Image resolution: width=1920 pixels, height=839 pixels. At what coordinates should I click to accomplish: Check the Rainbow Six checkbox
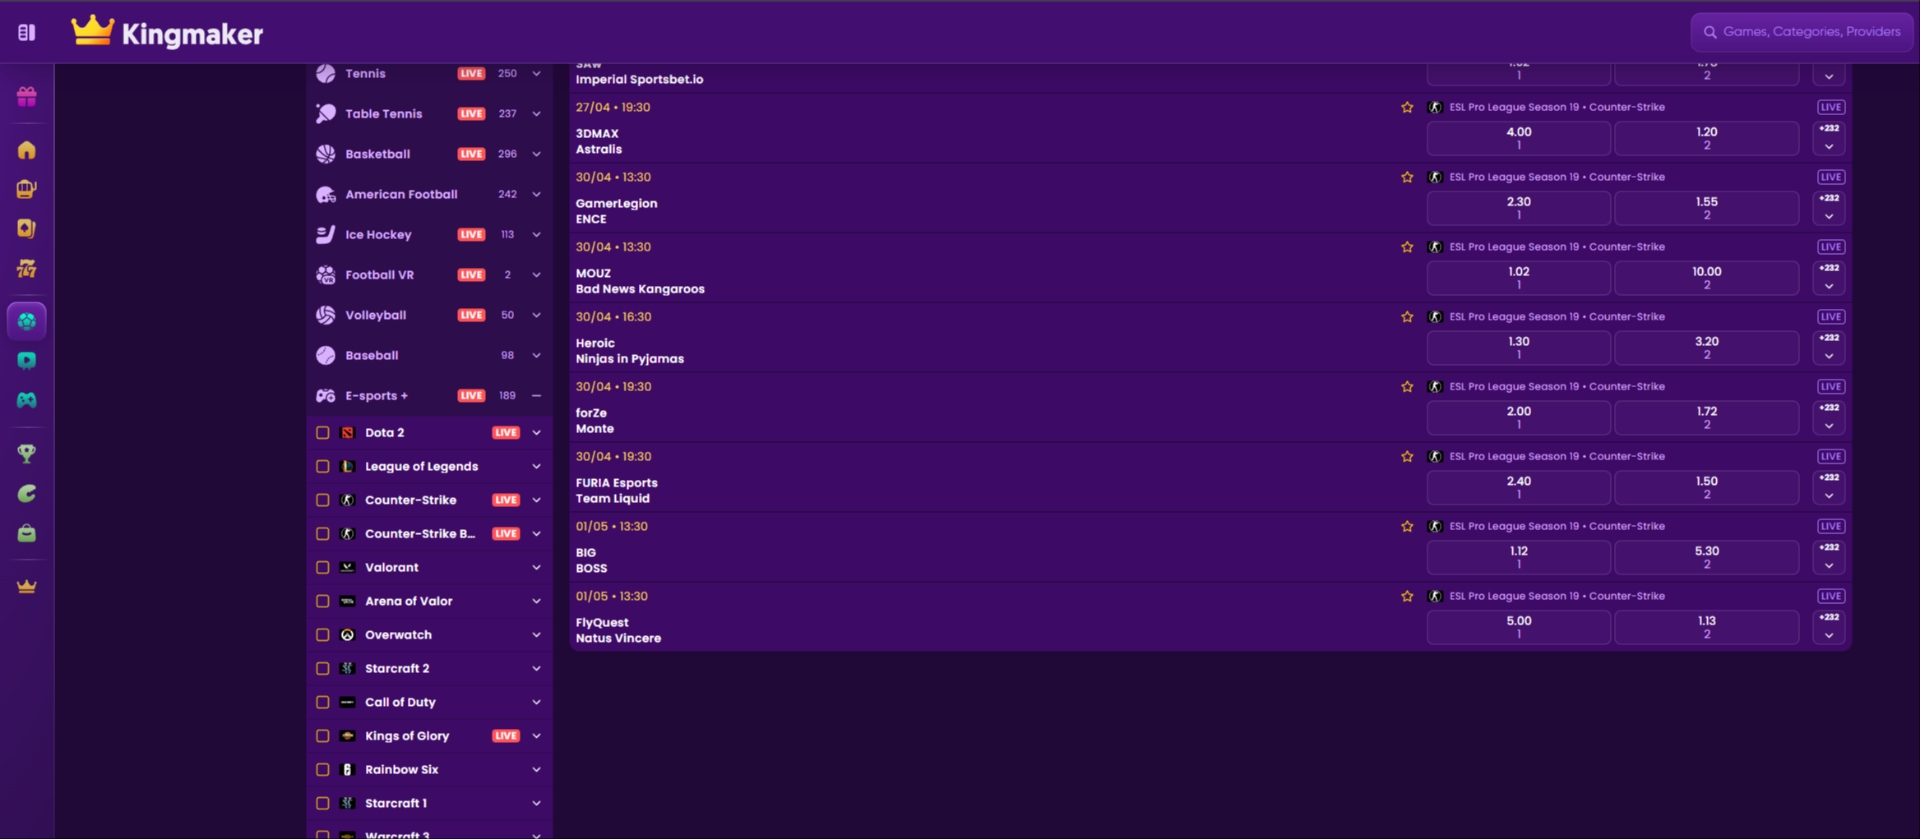pyautogui.click(x=323, y=770)
